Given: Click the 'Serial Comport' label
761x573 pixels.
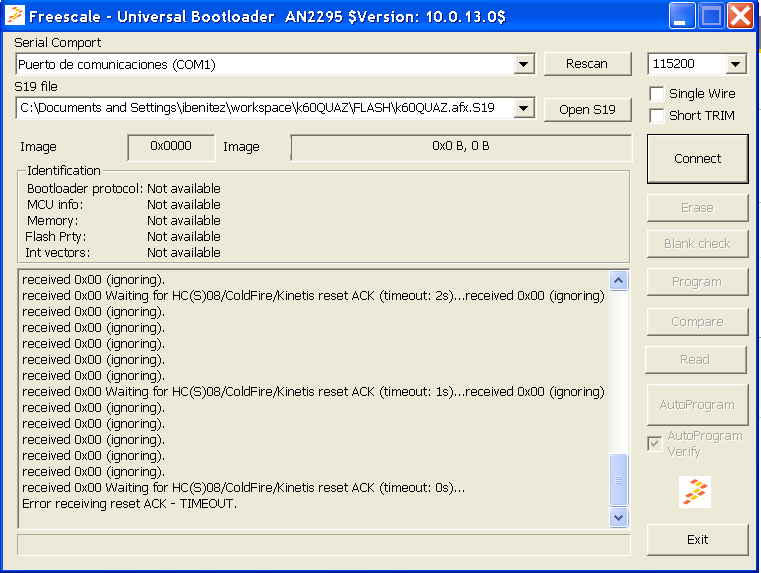Looking at the screenshot, I should tap(58, 43).
